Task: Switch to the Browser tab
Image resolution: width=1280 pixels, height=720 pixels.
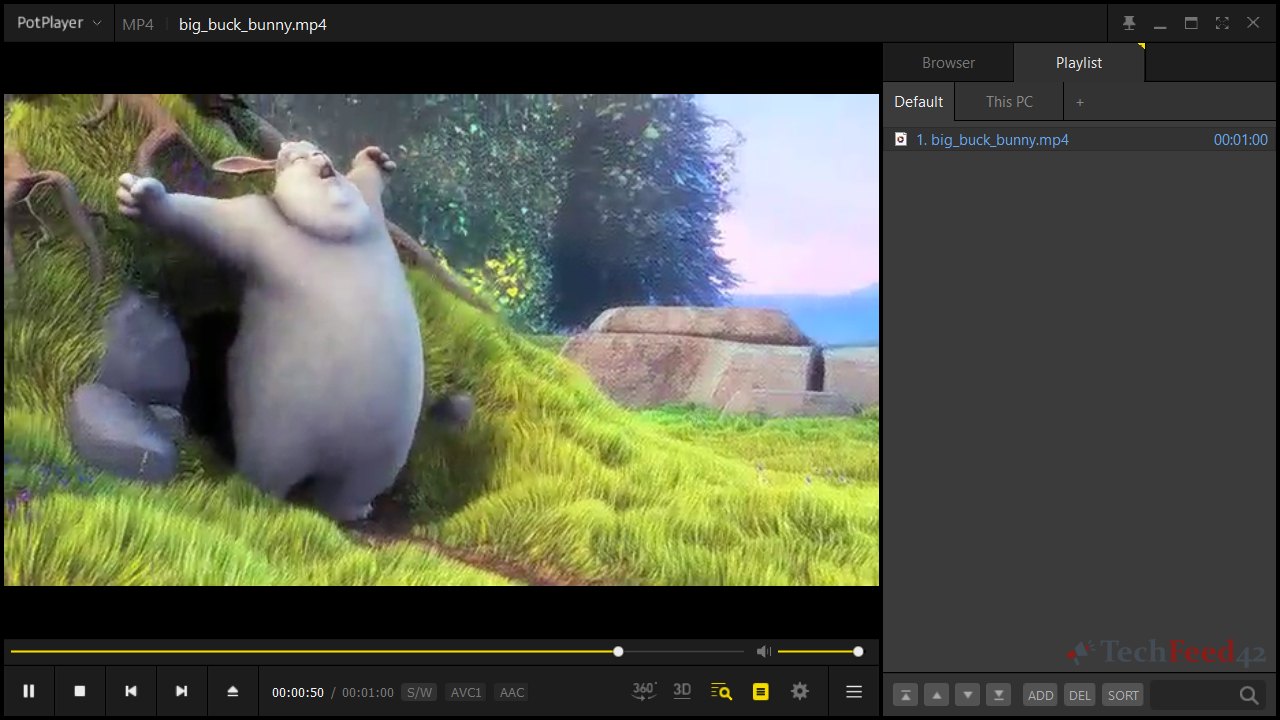Action: pos(948,62)
